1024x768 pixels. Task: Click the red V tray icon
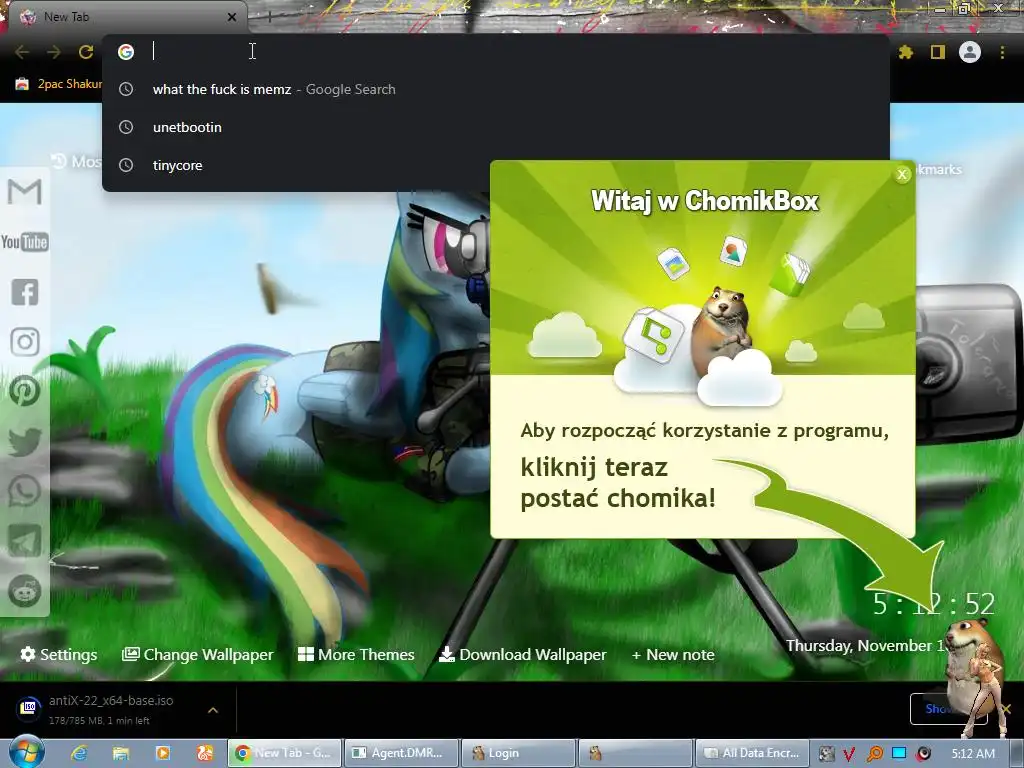click(x=850, y=754)
